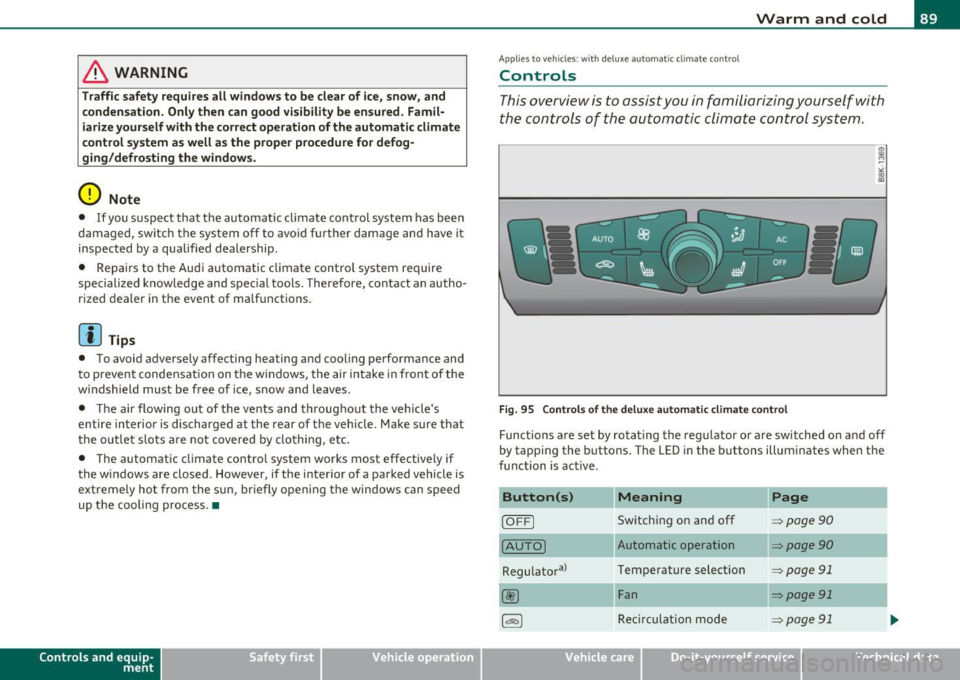Viewport: 960px width, 680px height.
Task: Click the Fig. 95 caption text
Action: click(x=643, y=409)
